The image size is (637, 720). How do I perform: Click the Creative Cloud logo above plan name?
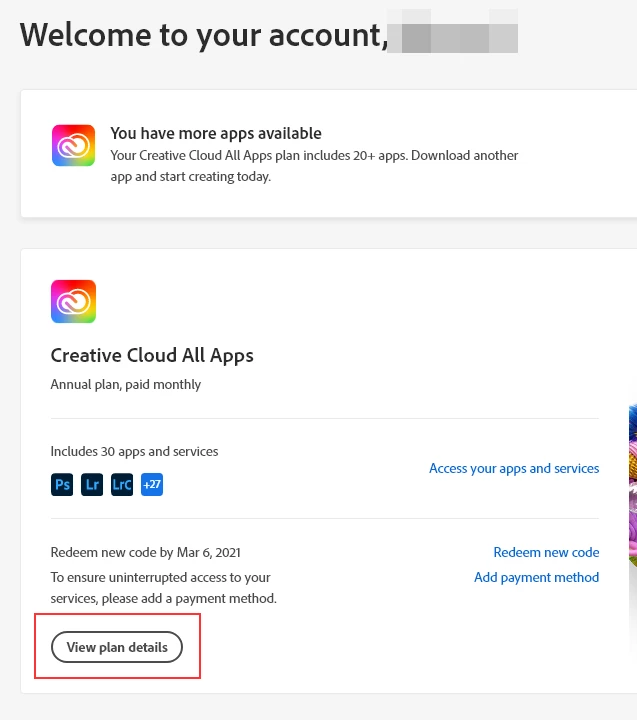[x=73, y=301]
